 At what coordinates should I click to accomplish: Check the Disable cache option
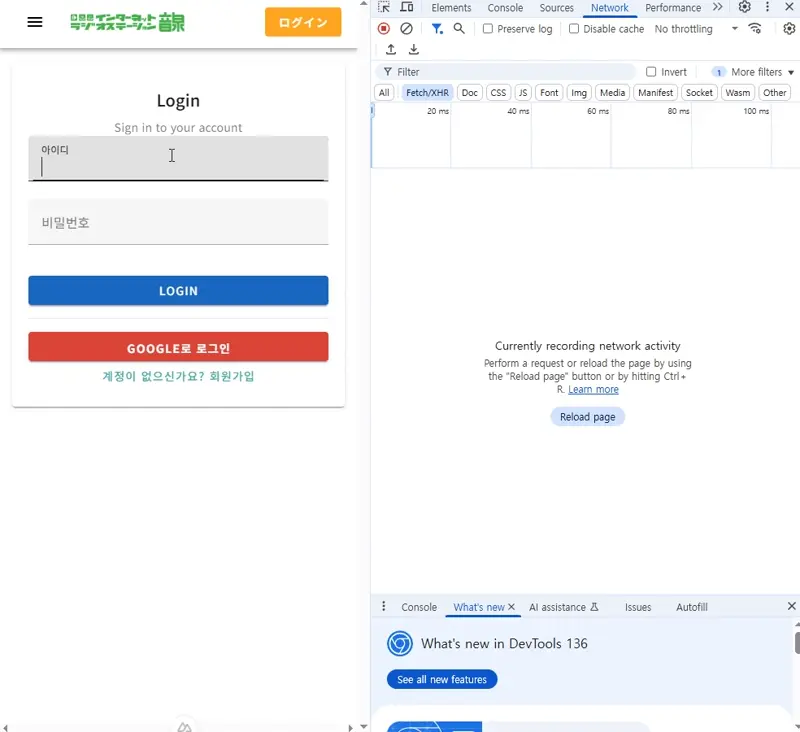tap(574, 29)
